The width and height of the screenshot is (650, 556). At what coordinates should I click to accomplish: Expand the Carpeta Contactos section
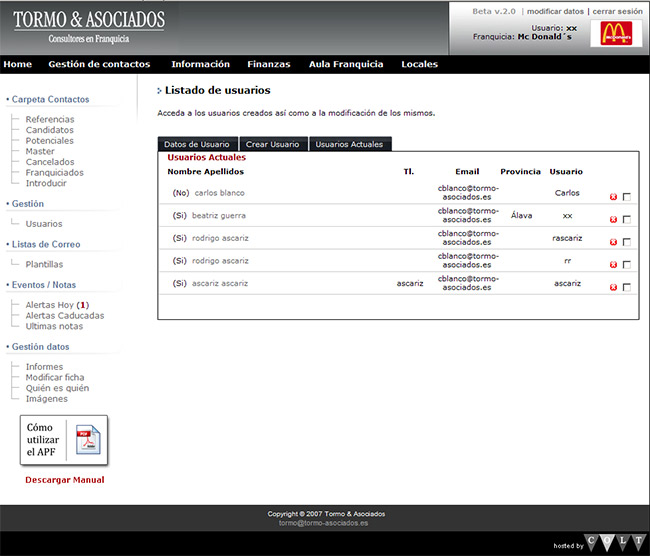[50, 100]
